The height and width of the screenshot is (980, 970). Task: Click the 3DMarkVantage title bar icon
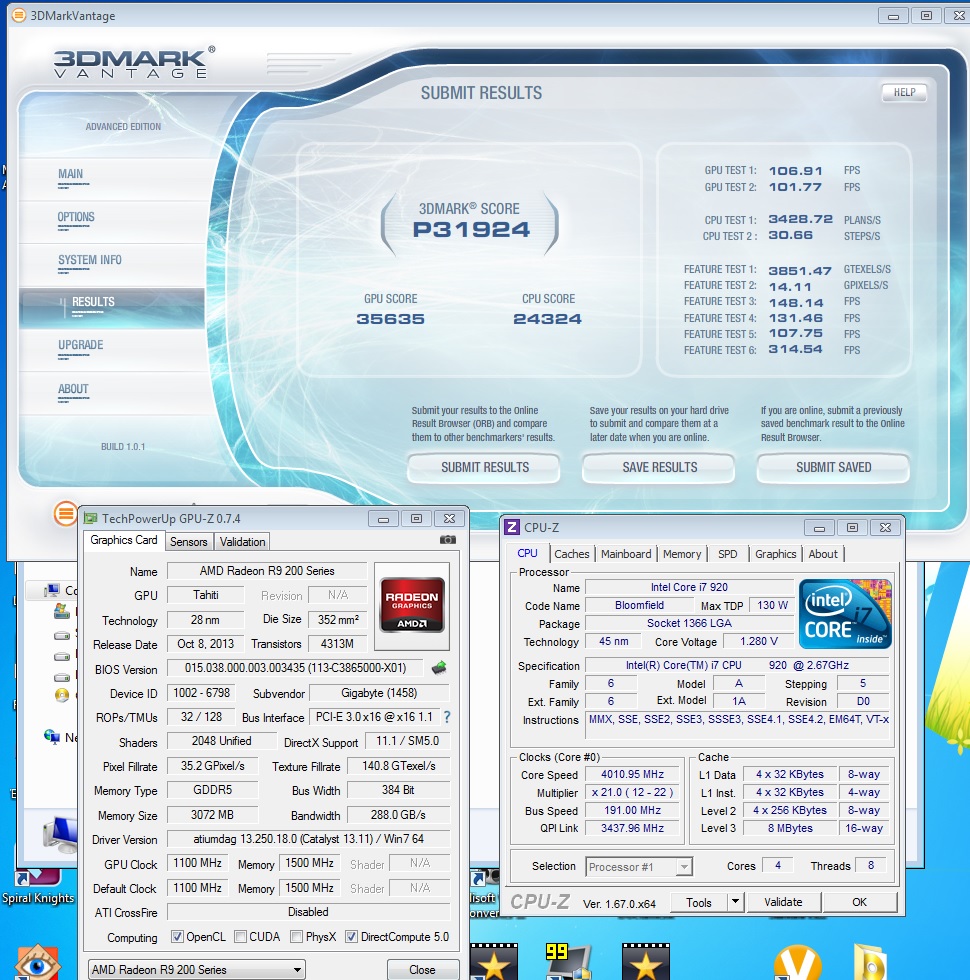tap(19, 15)
